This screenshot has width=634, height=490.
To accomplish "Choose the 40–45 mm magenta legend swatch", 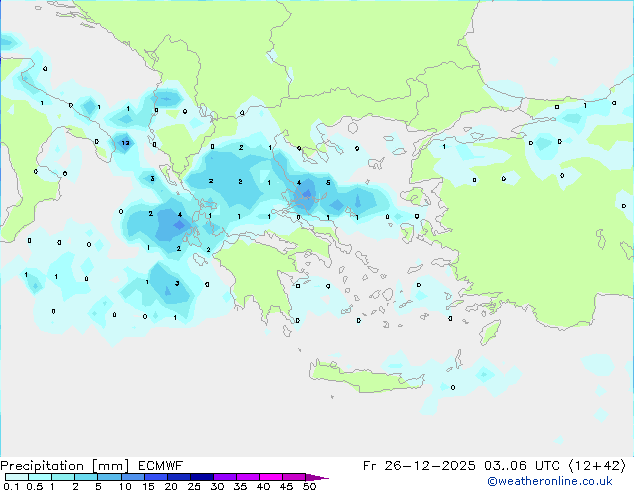I will coord(271,477).
